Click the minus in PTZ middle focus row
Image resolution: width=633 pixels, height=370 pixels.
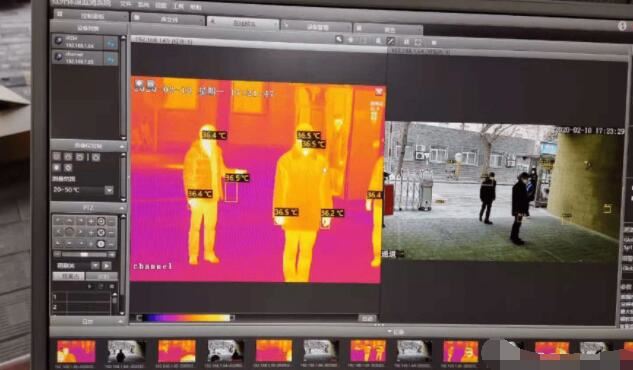pyautogui.click(x=111, y=232)
